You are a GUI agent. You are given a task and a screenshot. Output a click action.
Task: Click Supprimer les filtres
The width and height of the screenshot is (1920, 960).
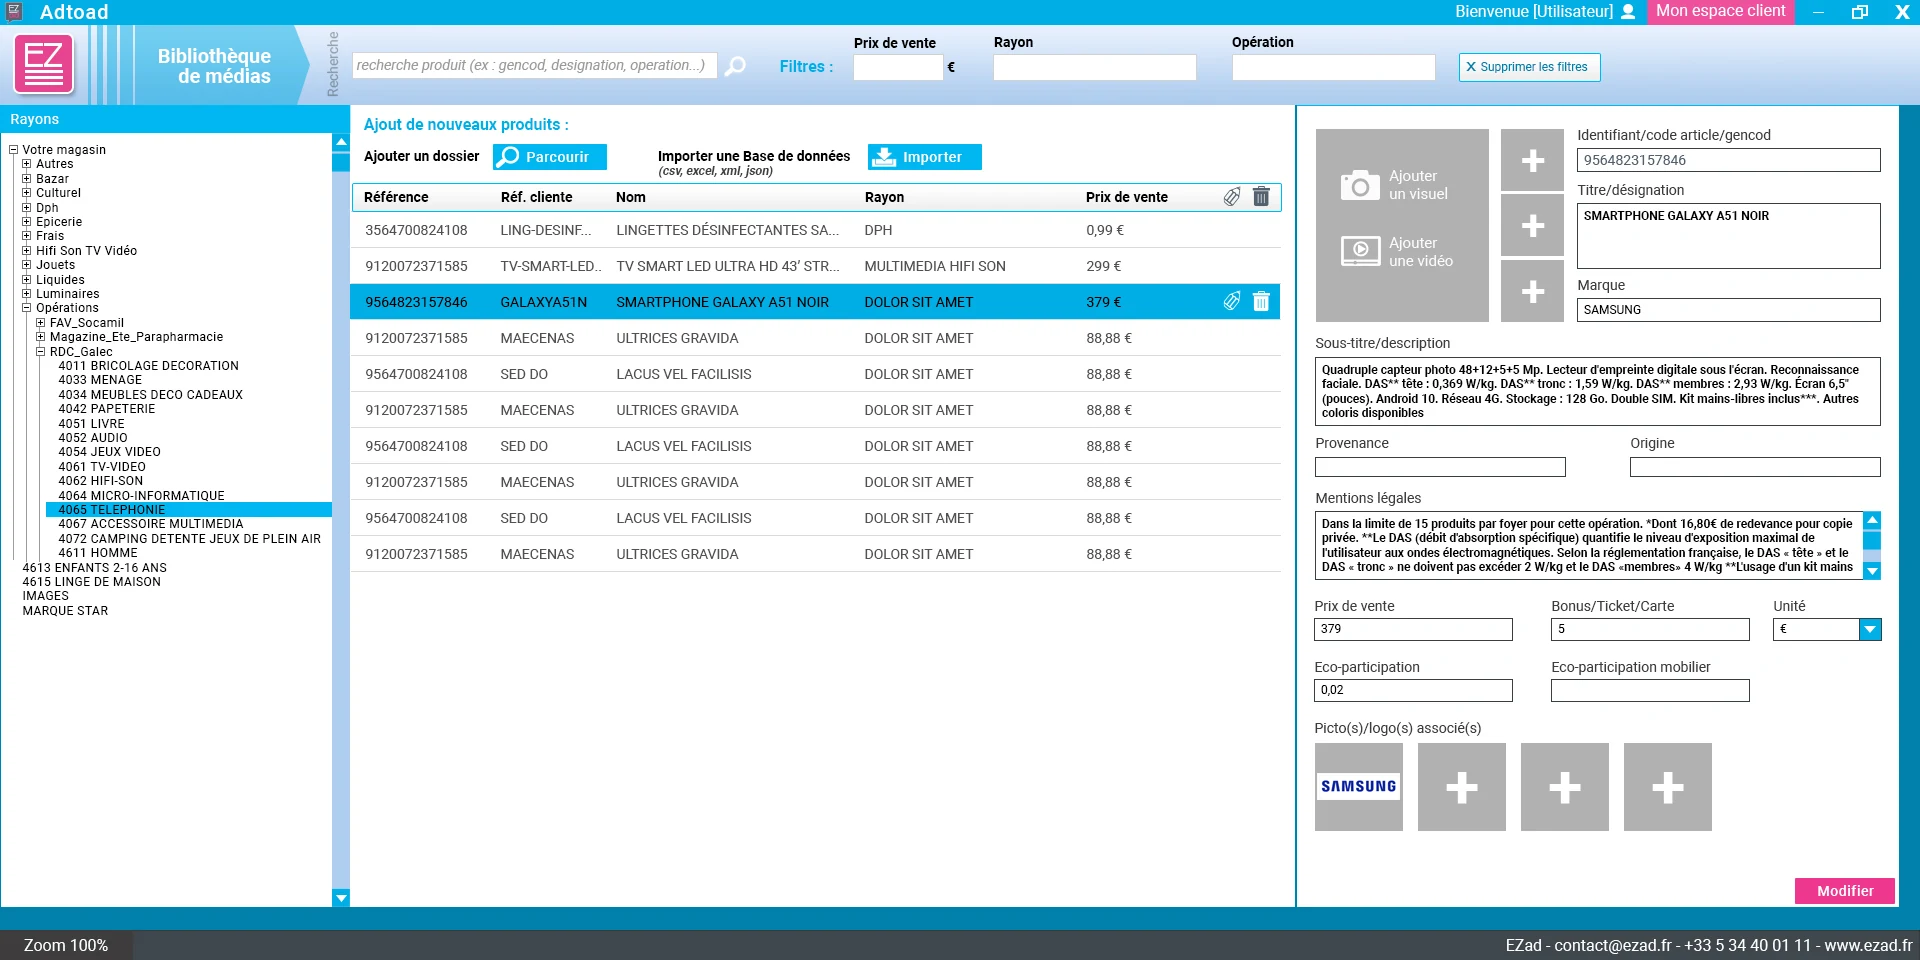1529,67
